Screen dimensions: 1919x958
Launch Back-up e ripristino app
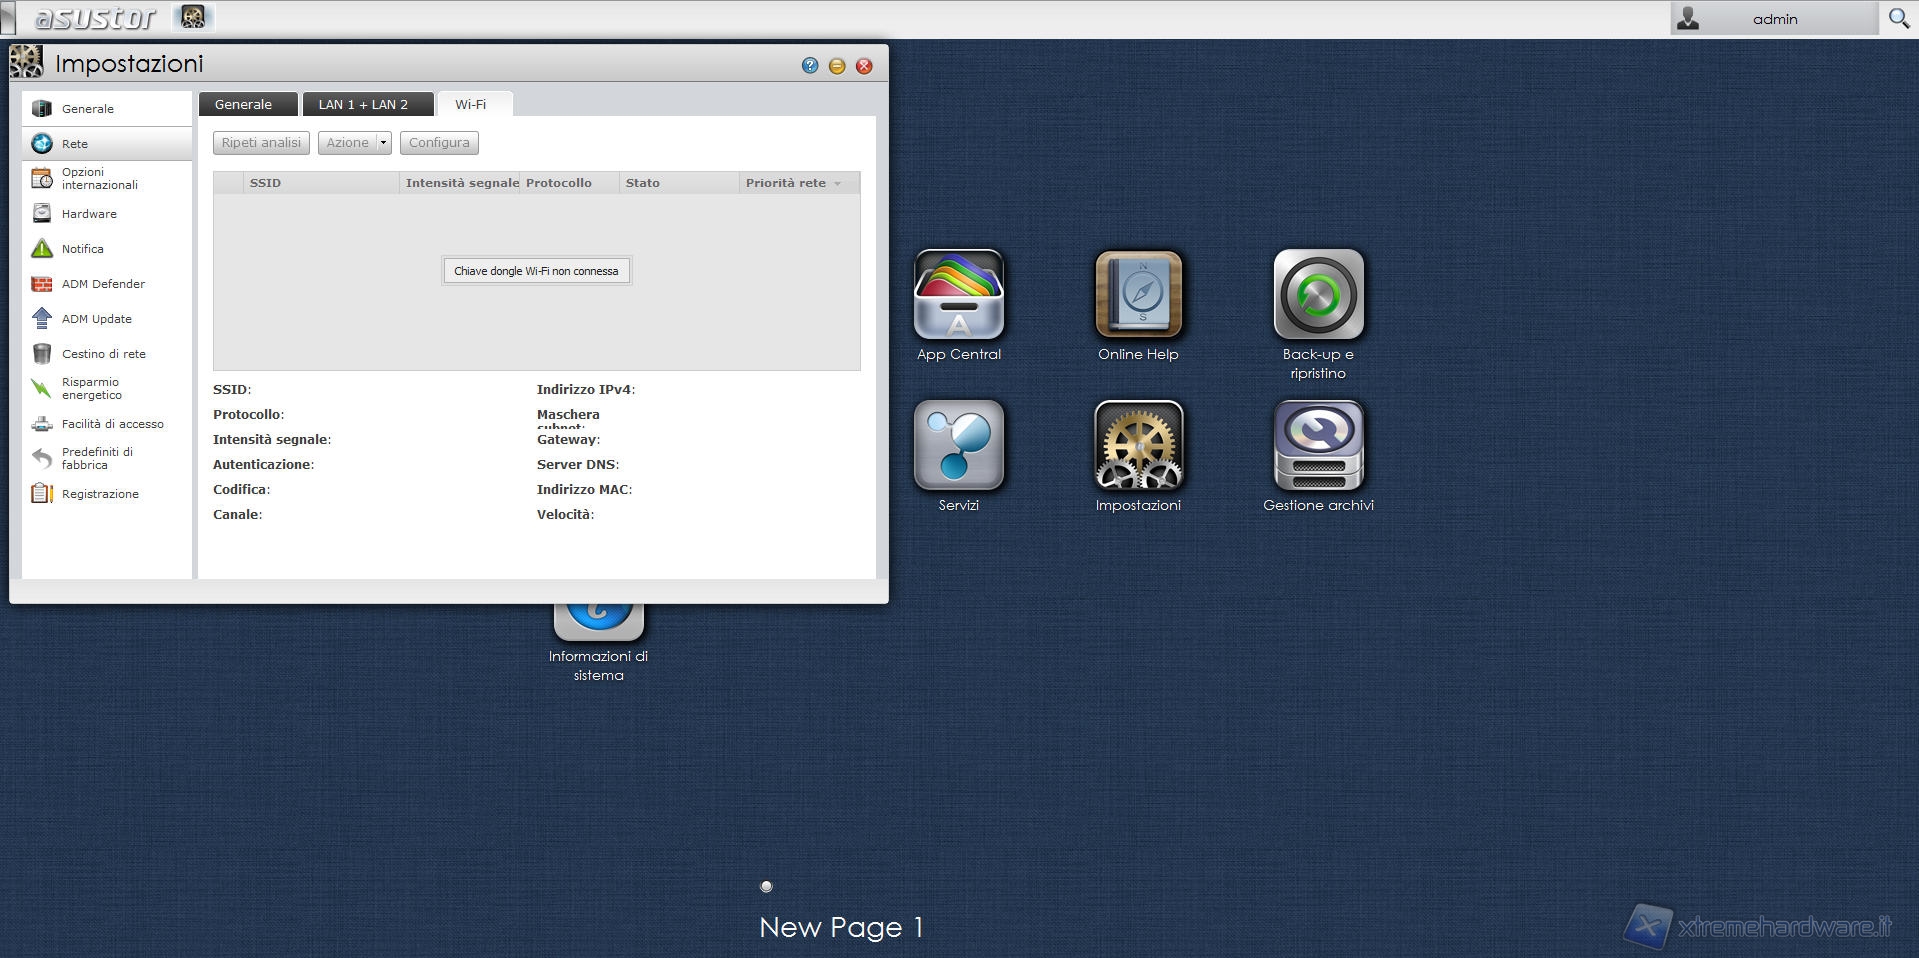(1318, 296)
